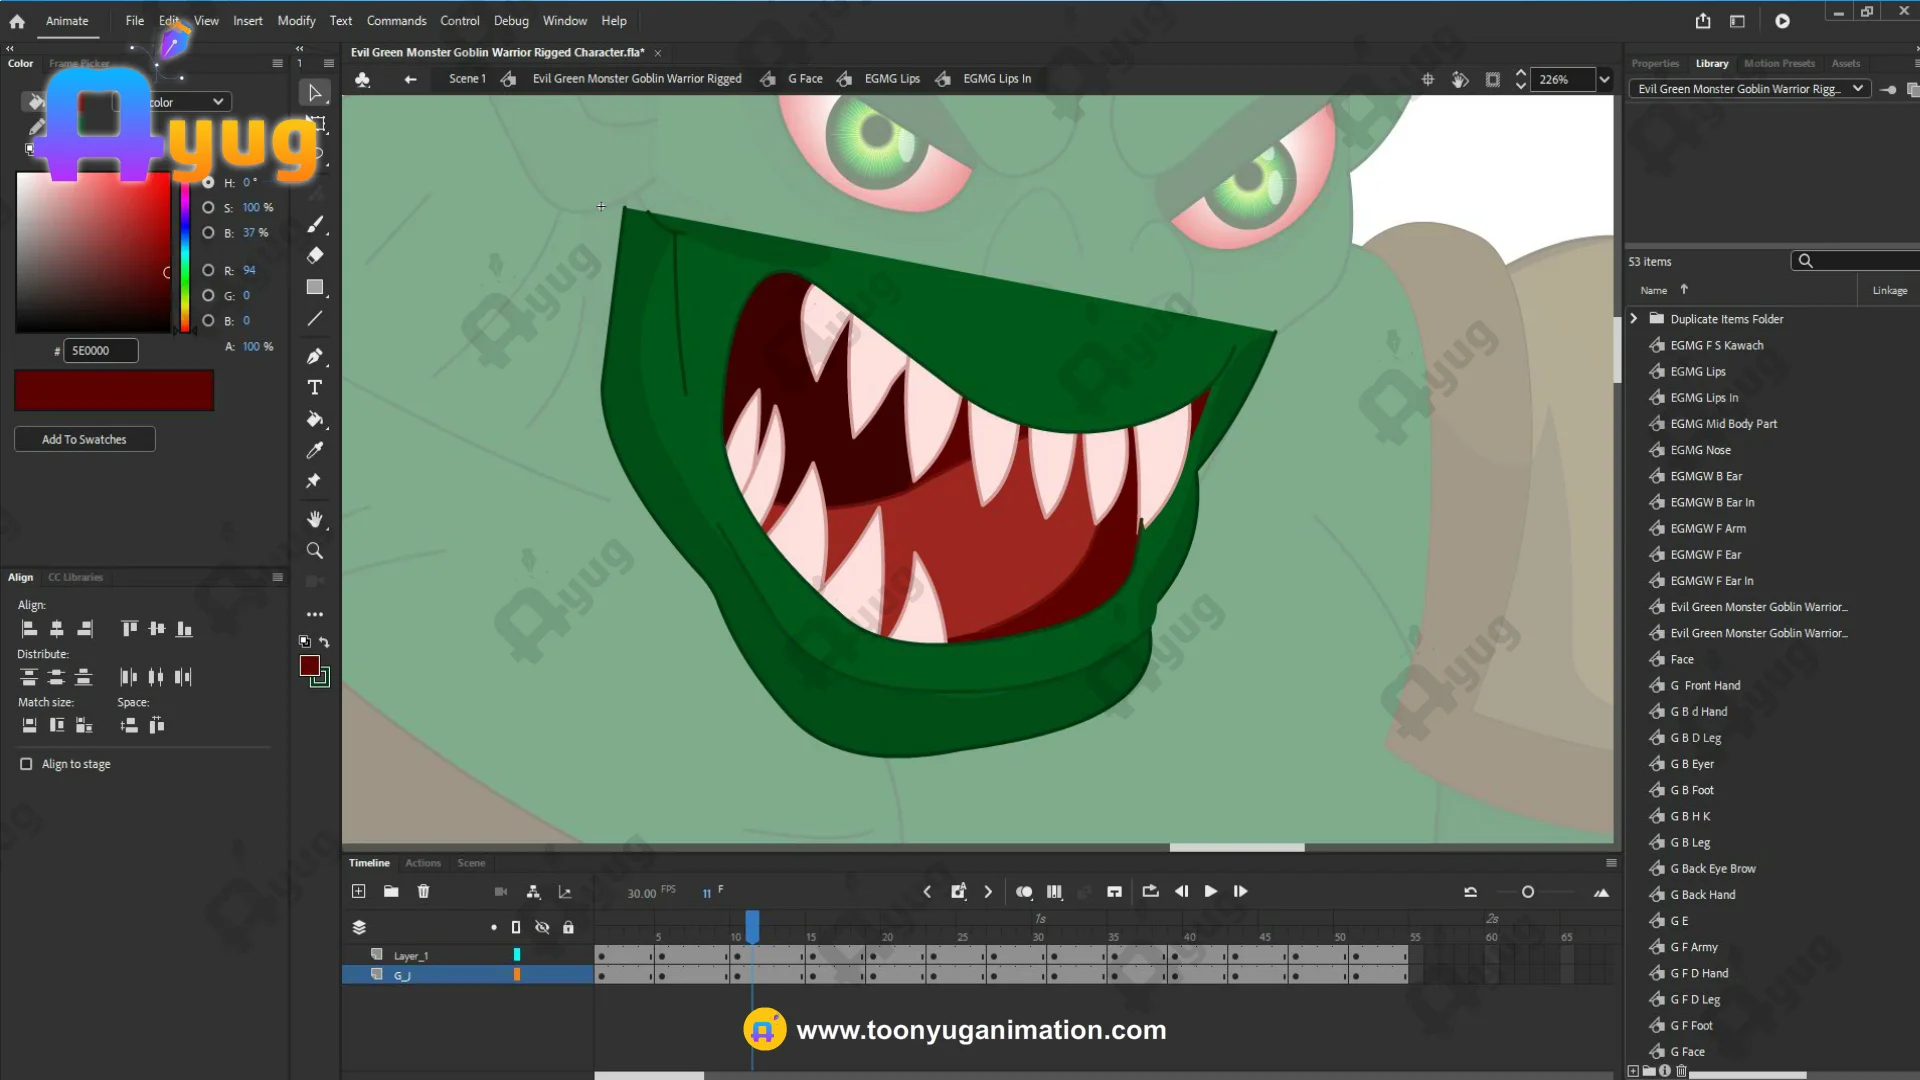
Task: Select the Red channel radio button
Action: click(208, 270)
